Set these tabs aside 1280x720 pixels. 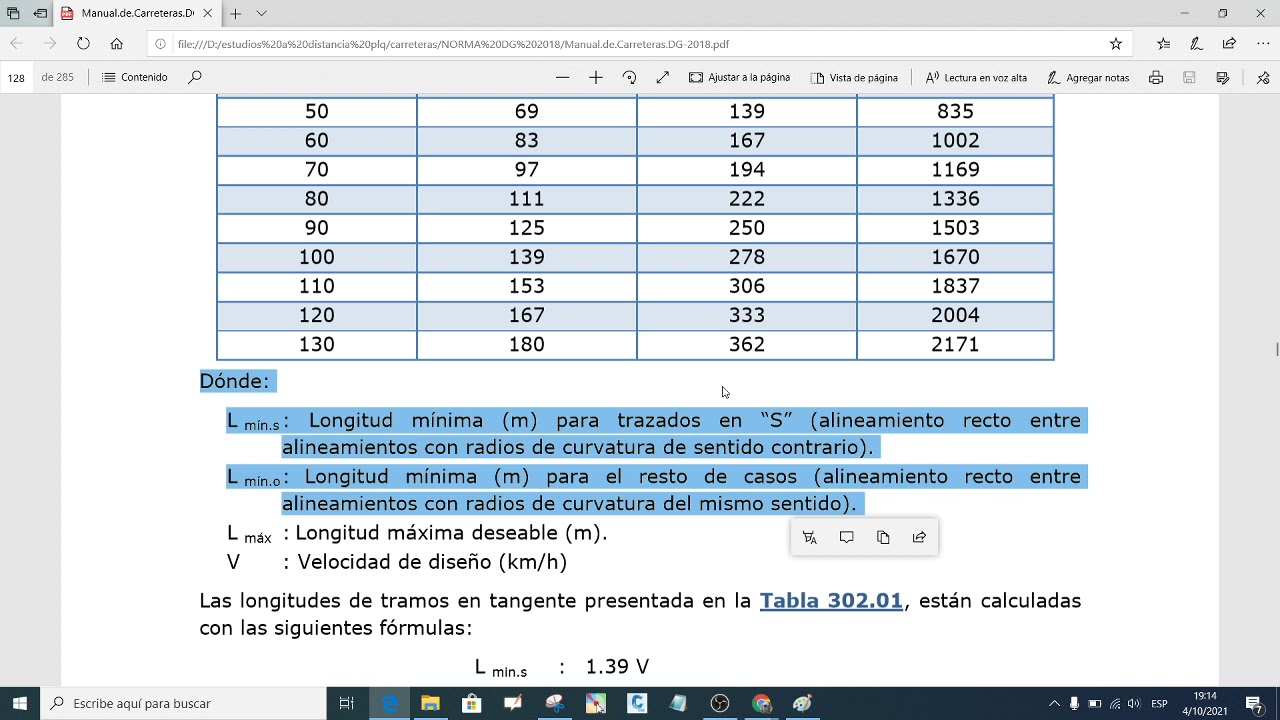tap(40, 14)
